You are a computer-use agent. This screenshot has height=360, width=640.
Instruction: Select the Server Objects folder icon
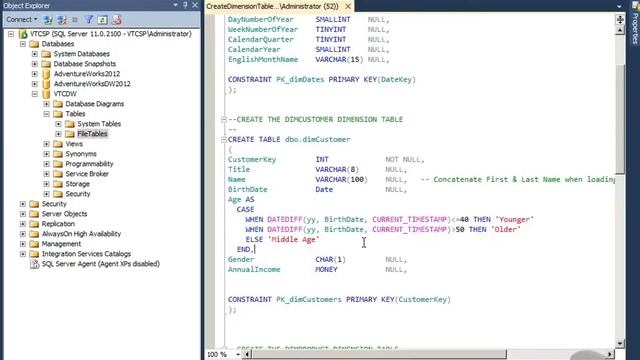tap(34, 214)
